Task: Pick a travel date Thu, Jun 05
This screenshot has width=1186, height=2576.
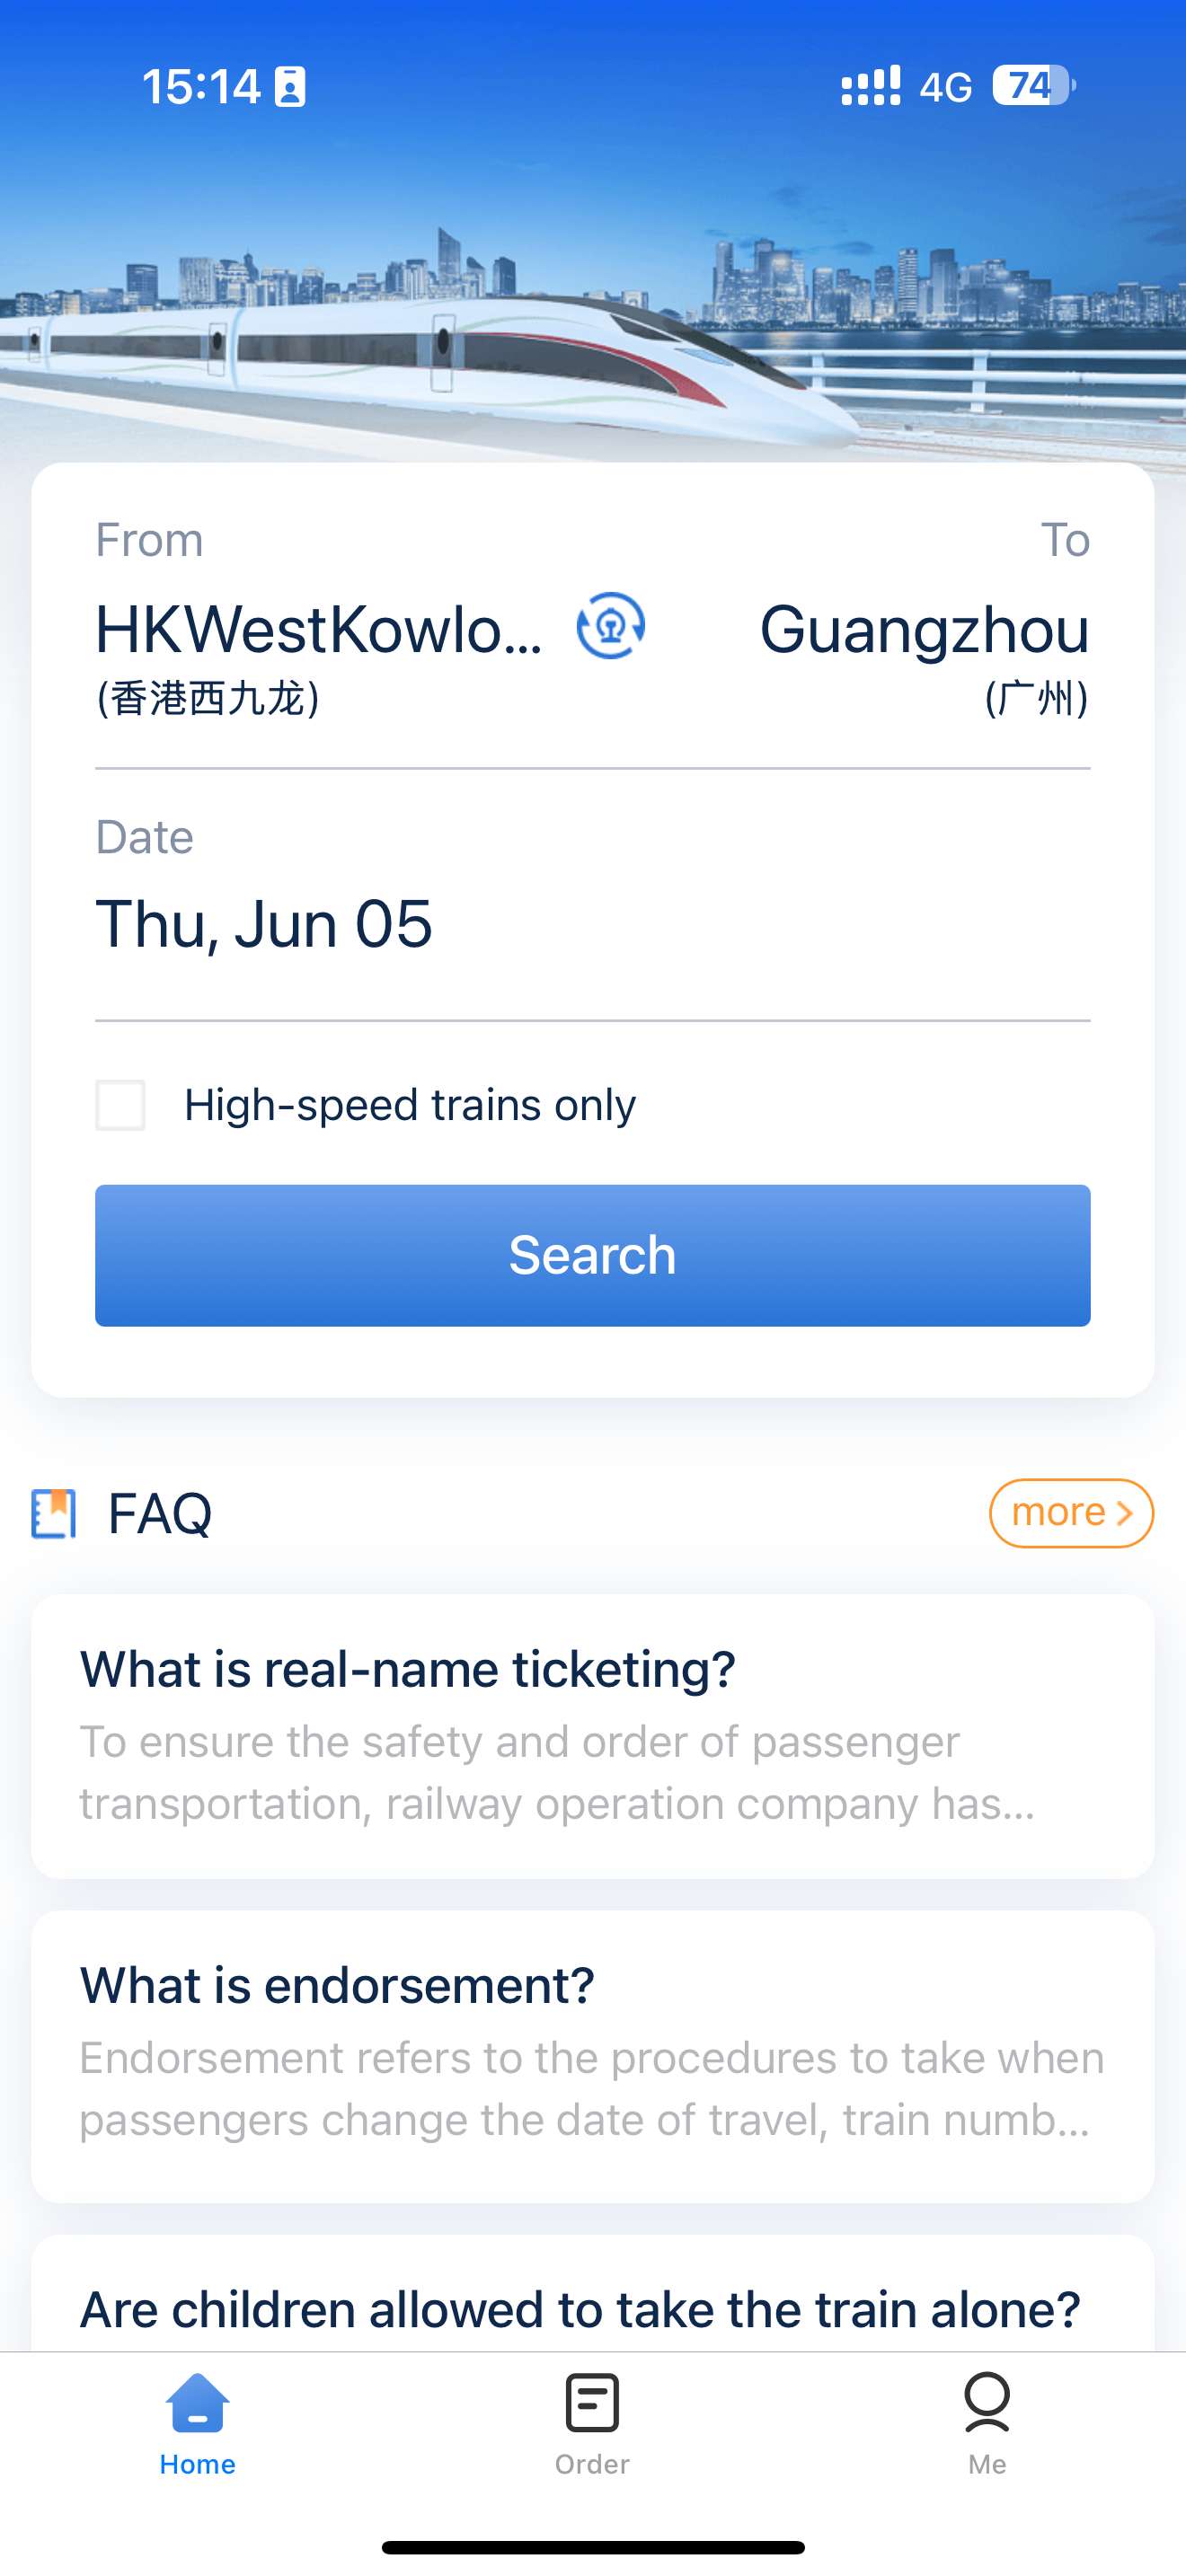Action: [x=264, y=923]
